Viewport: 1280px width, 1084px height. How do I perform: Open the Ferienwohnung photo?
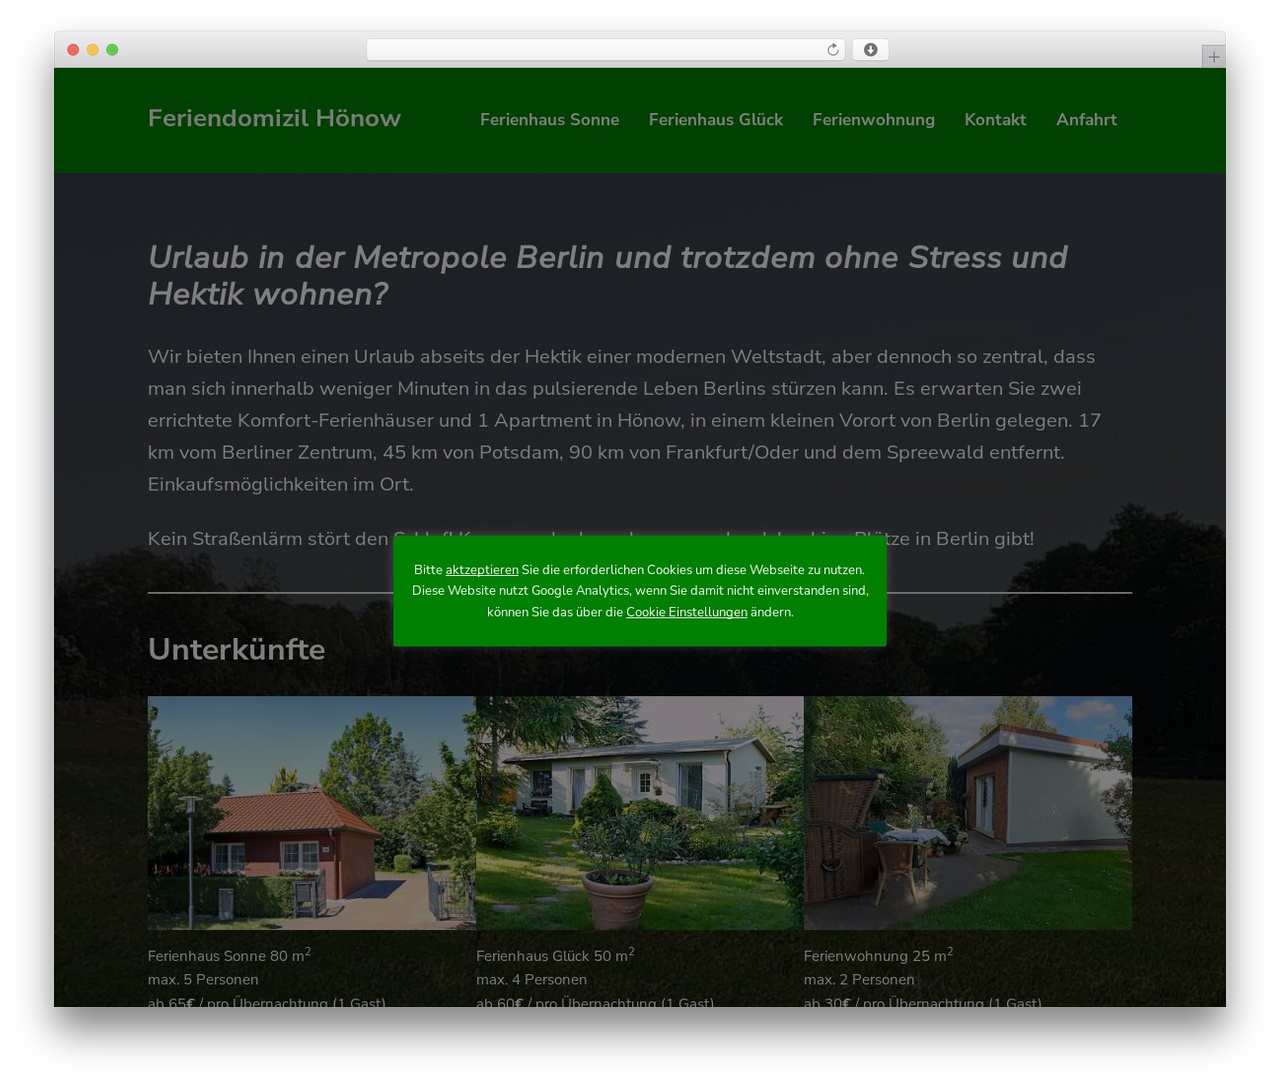[x=968, y=813]
